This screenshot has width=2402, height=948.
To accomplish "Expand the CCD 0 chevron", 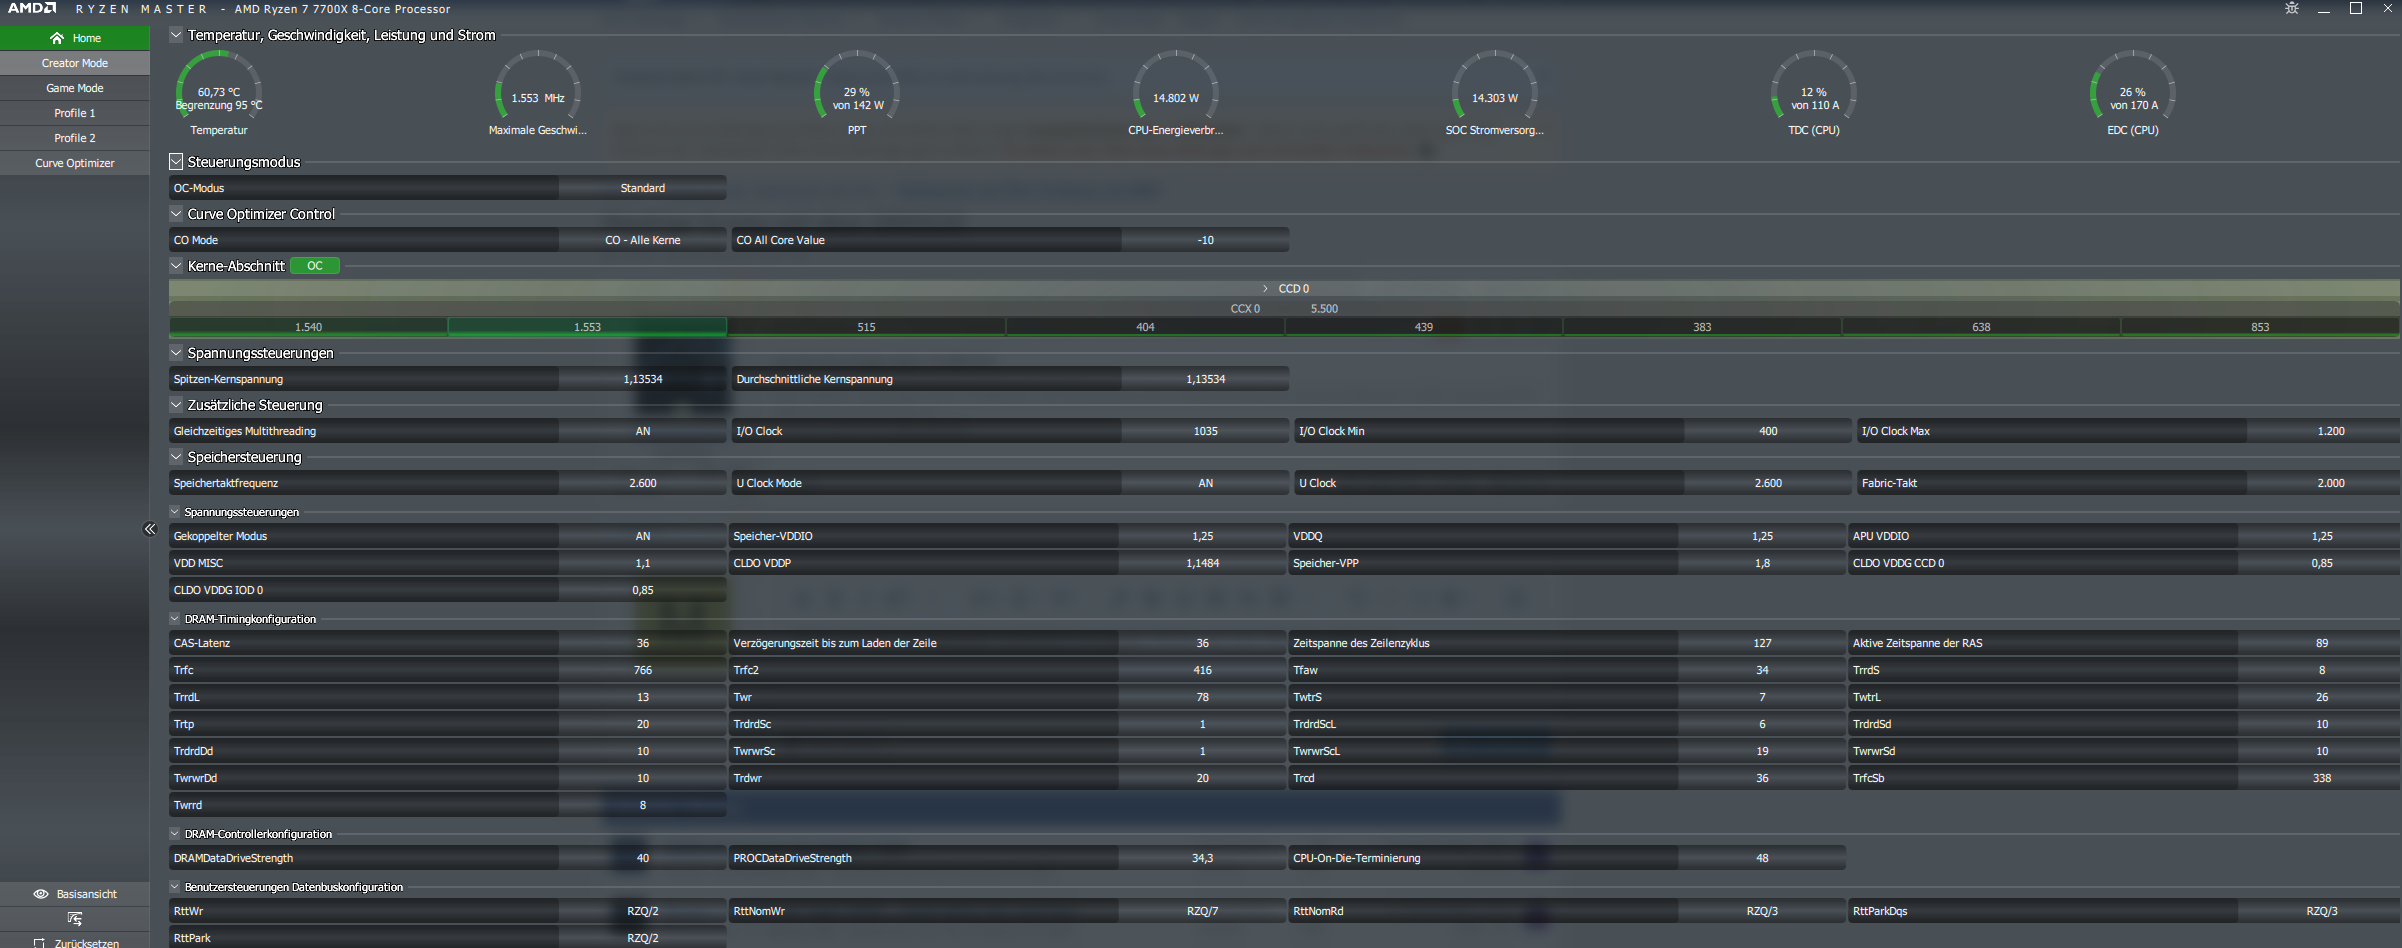I will point(1265,288).
